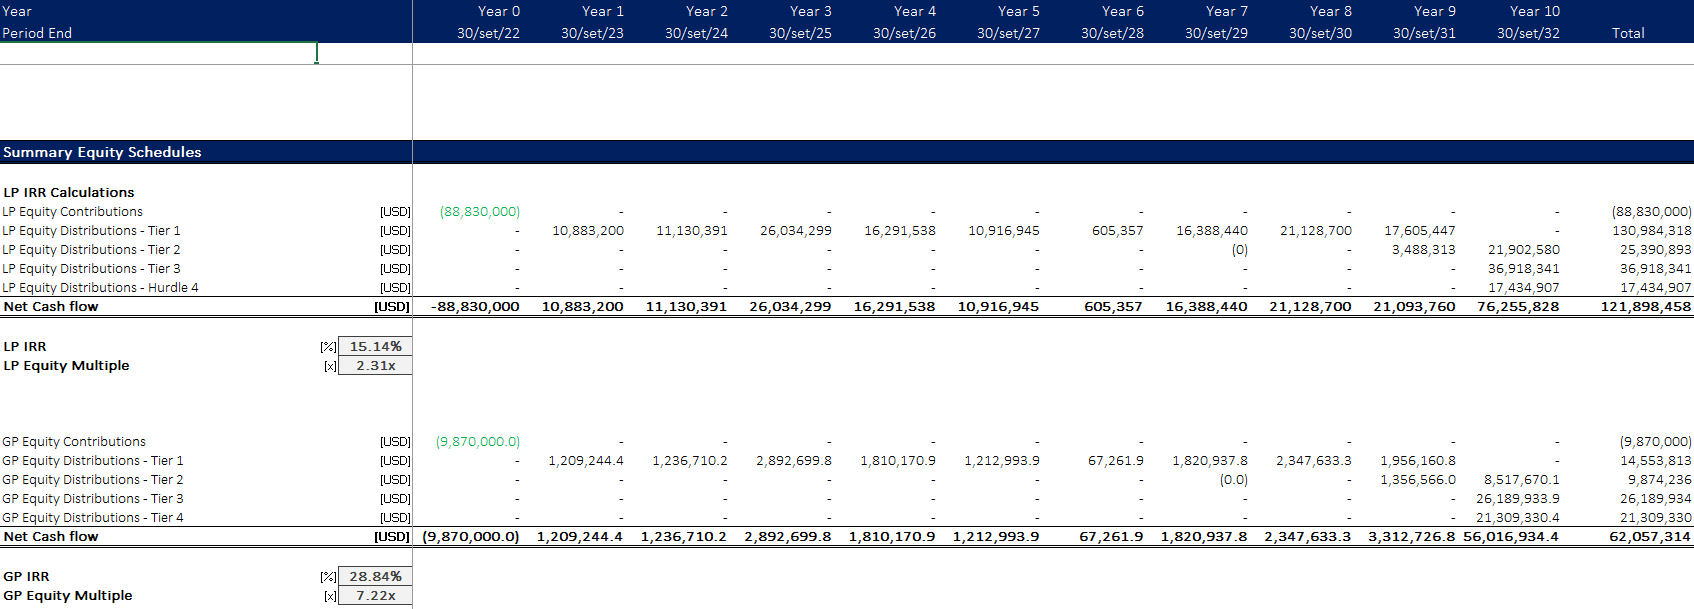Select GP Tier 2 value 1,356,566.0 in Year 9
Screen dimensions: 1694x609
(x=1418, y=479)
